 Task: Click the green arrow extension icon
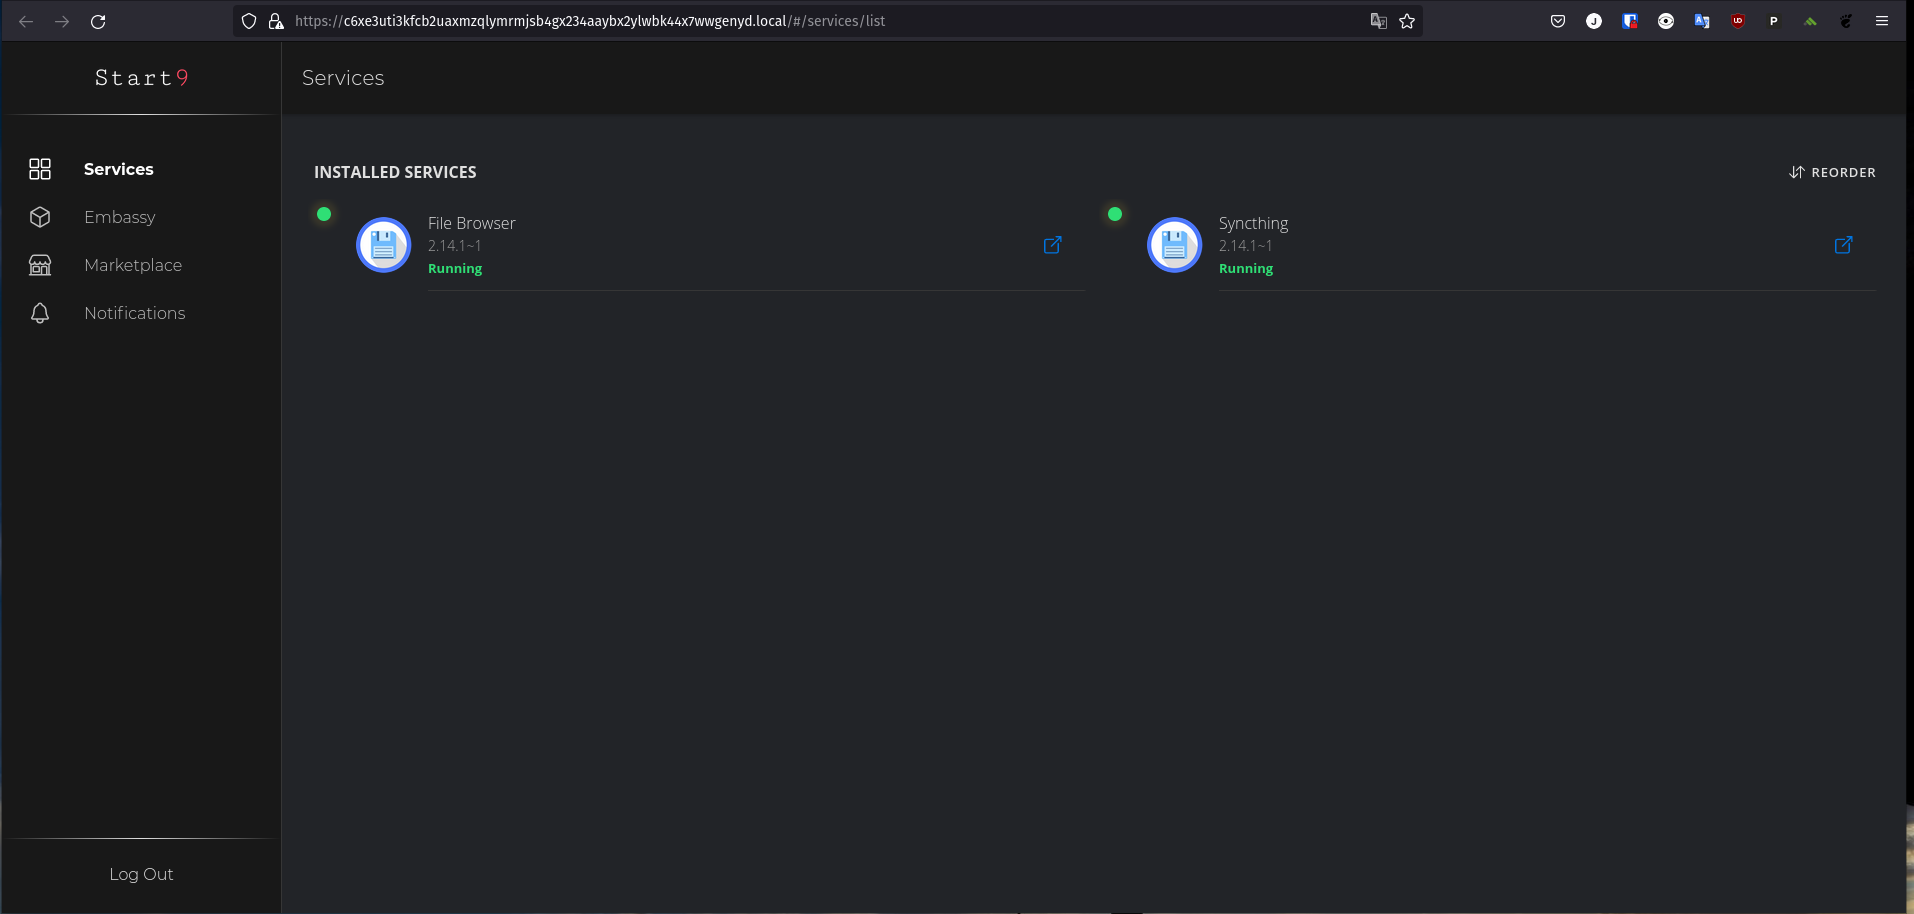[1810, 21]
